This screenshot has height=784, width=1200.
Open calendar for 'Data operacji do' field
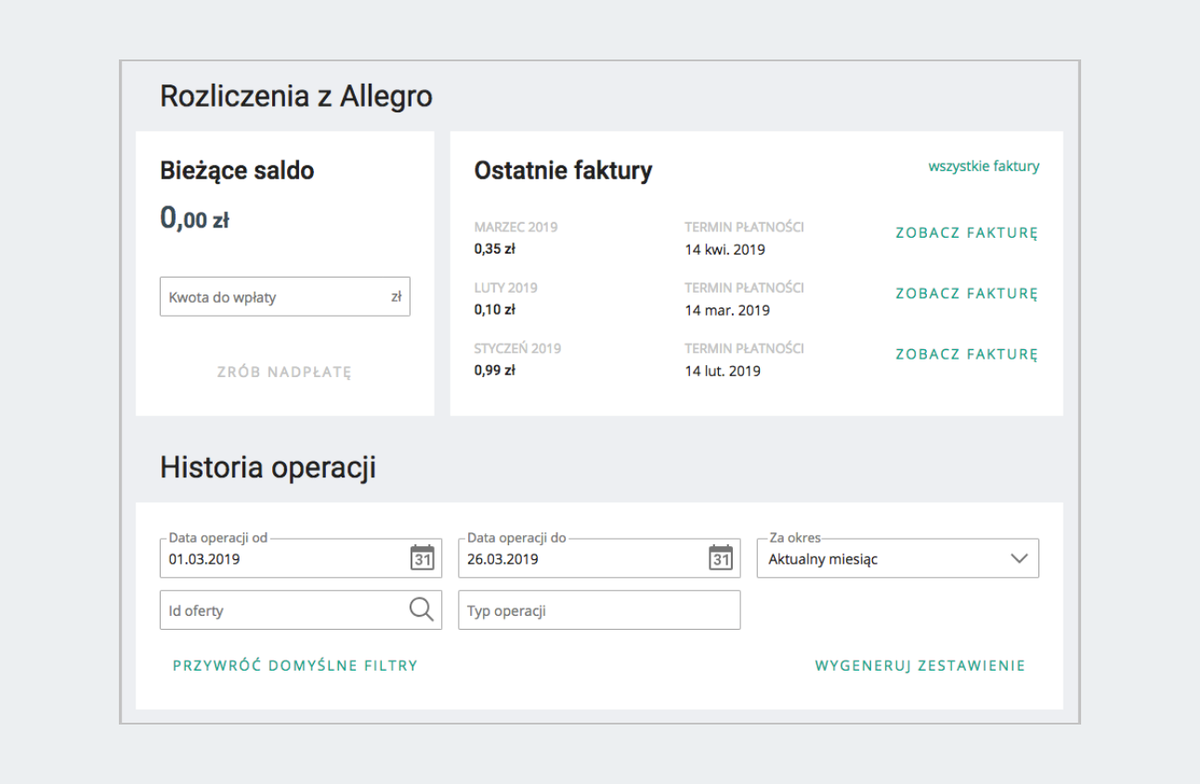(721, 559)
